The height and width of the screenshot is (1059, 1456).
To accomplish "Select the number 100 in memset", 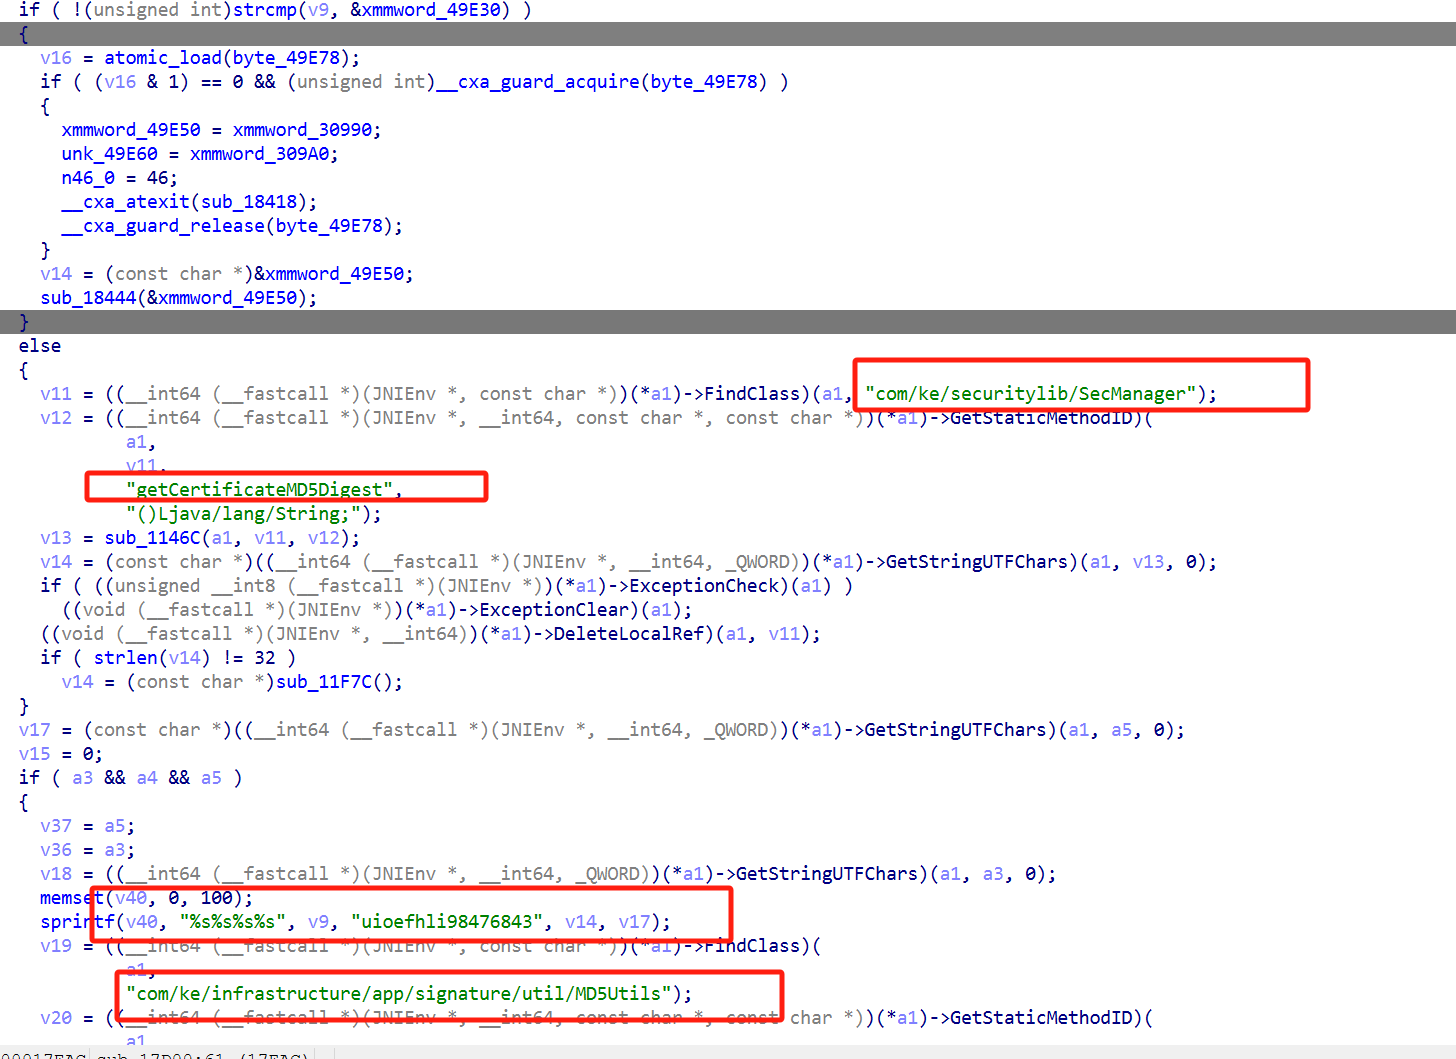I will tap(216, 898).
